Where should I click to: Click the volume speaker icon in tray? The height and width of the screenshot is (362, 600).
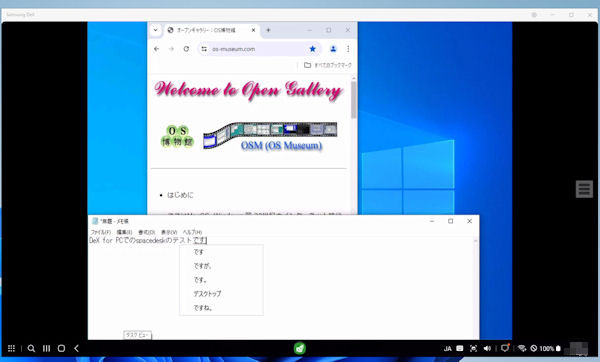[487, 348]
